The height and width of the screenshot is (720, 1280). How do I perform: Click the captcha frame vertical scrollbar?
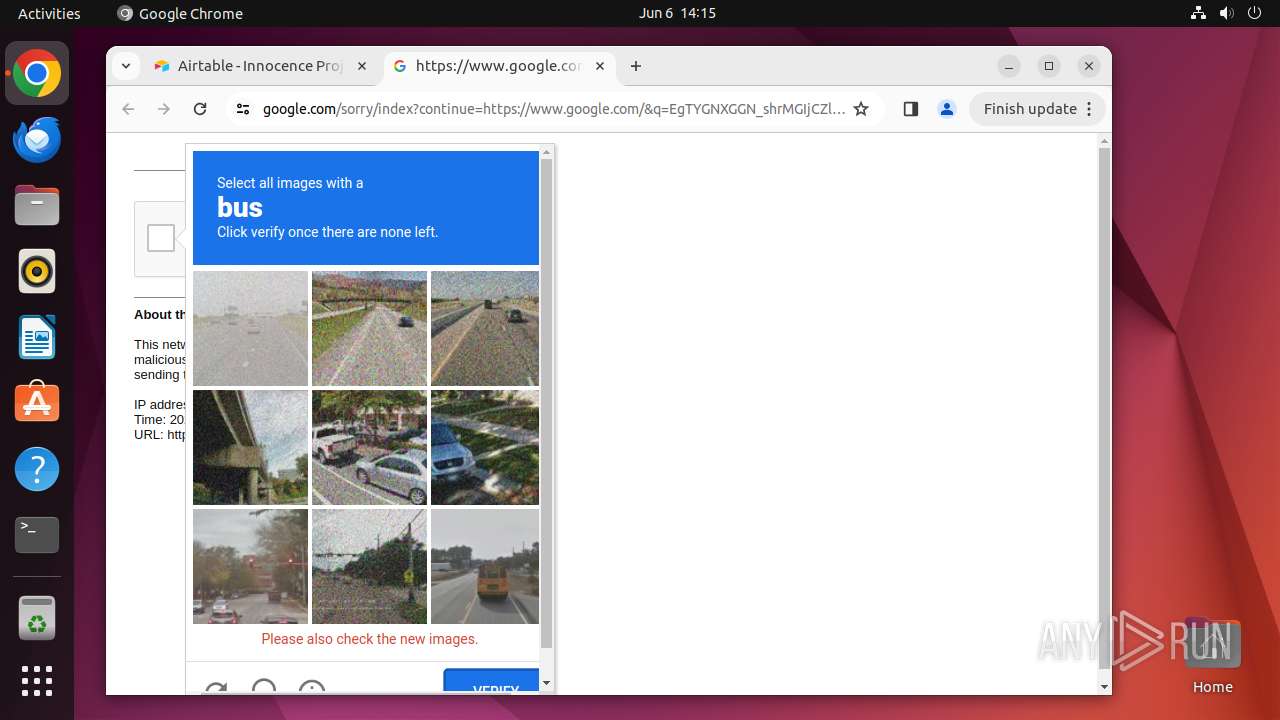[x=546, y=403]
